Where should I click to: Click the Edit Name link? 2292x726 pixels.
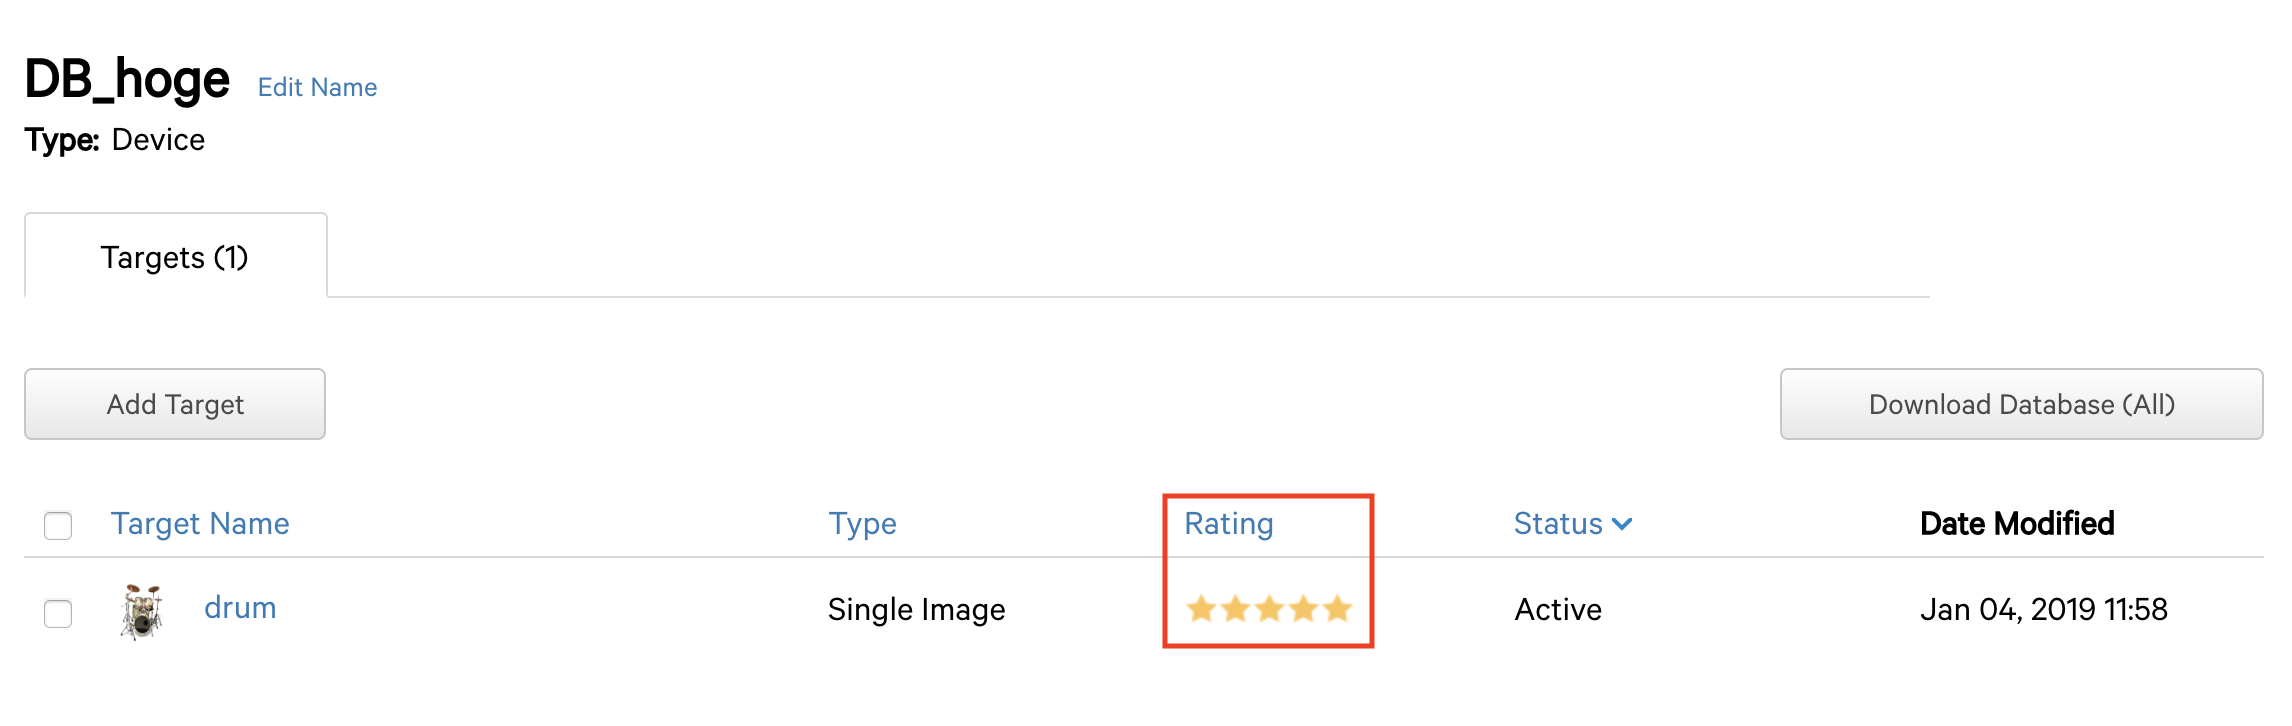pyautogui.click(x=317, y=88)
